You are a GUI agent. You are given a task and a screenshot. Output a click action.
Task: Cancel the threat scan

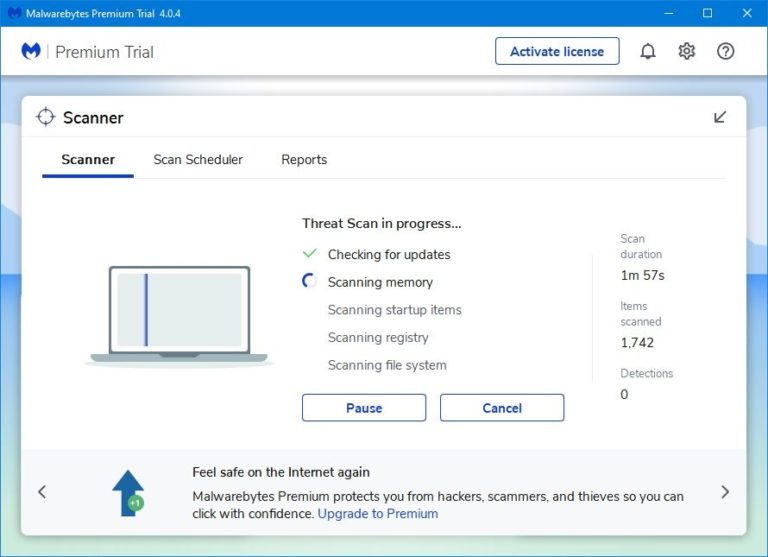(502, 408)
